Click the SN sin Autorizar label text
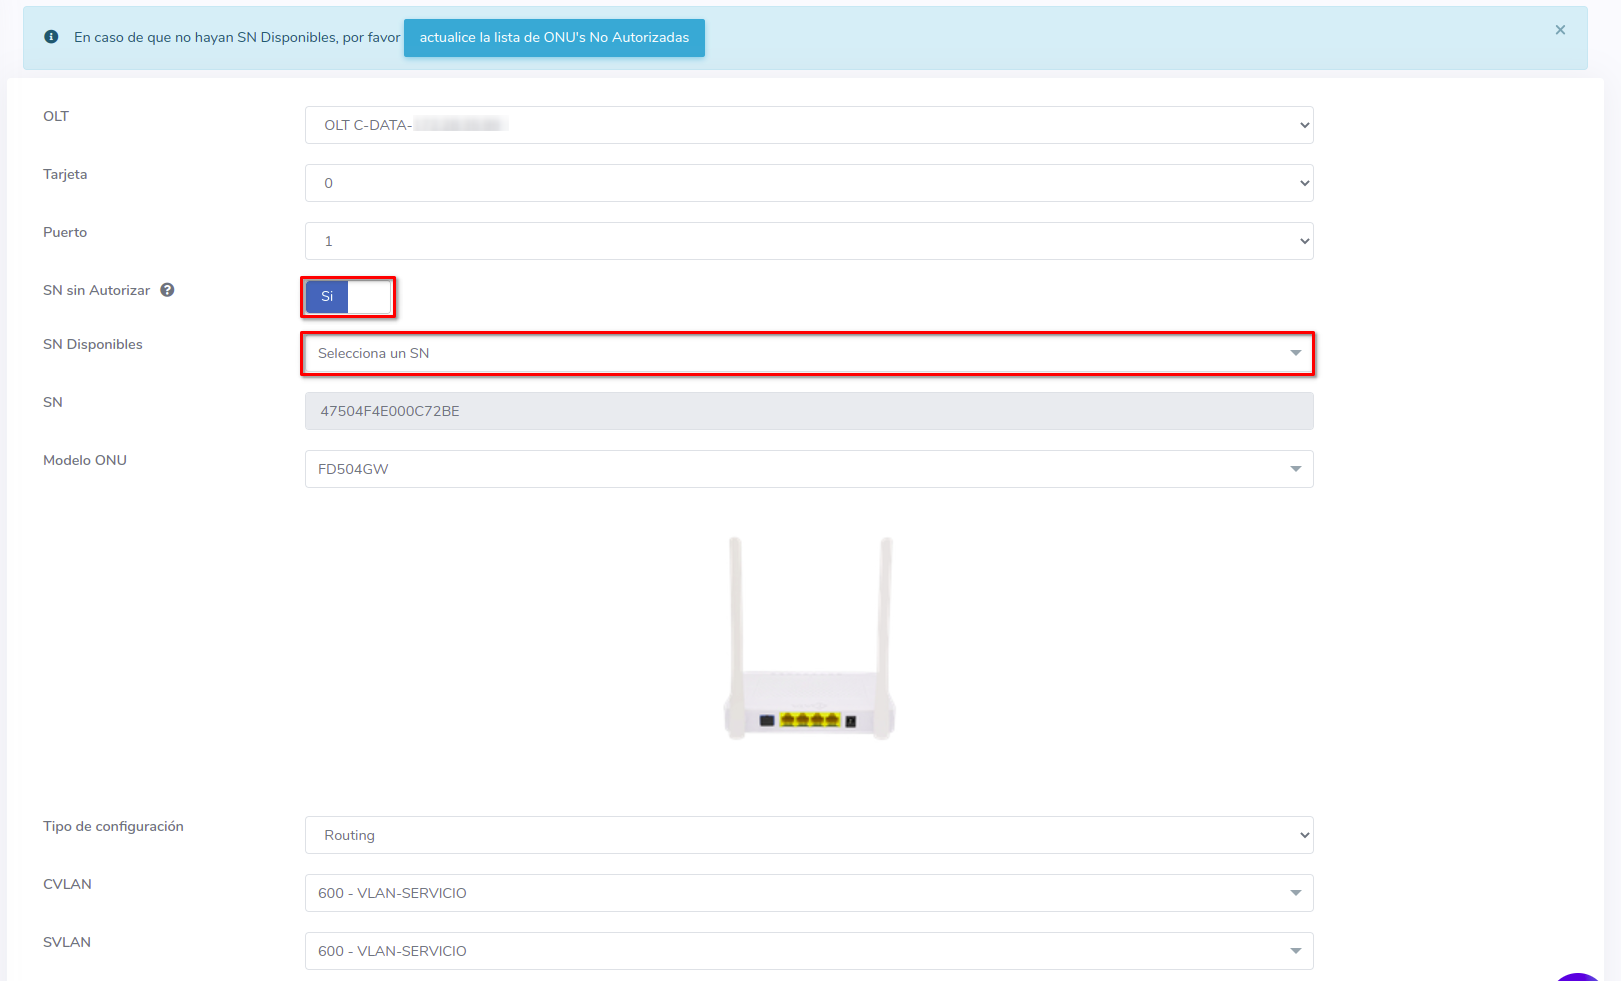This screenshot has height=981, width=1621. (96, 290)
